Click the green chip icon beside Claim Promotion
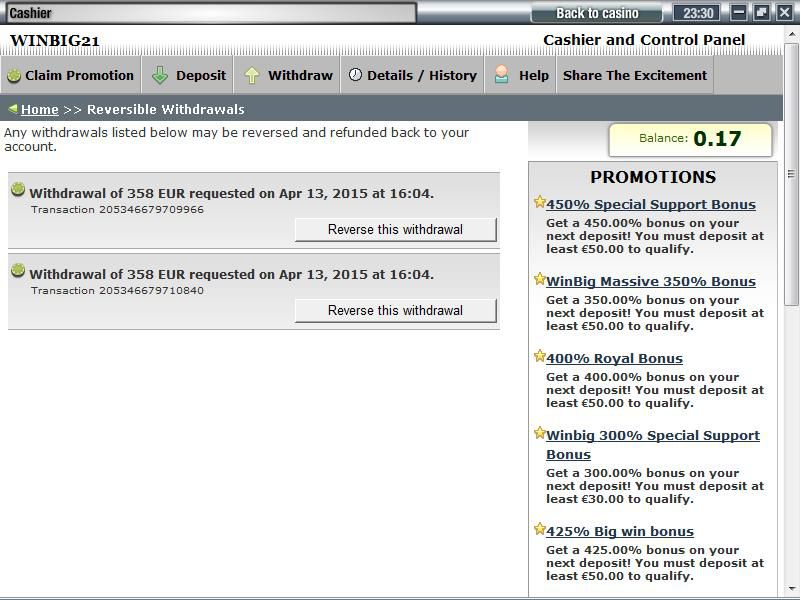Image resolution: width=800 pixels, height=600 pixels. point(14,76)
